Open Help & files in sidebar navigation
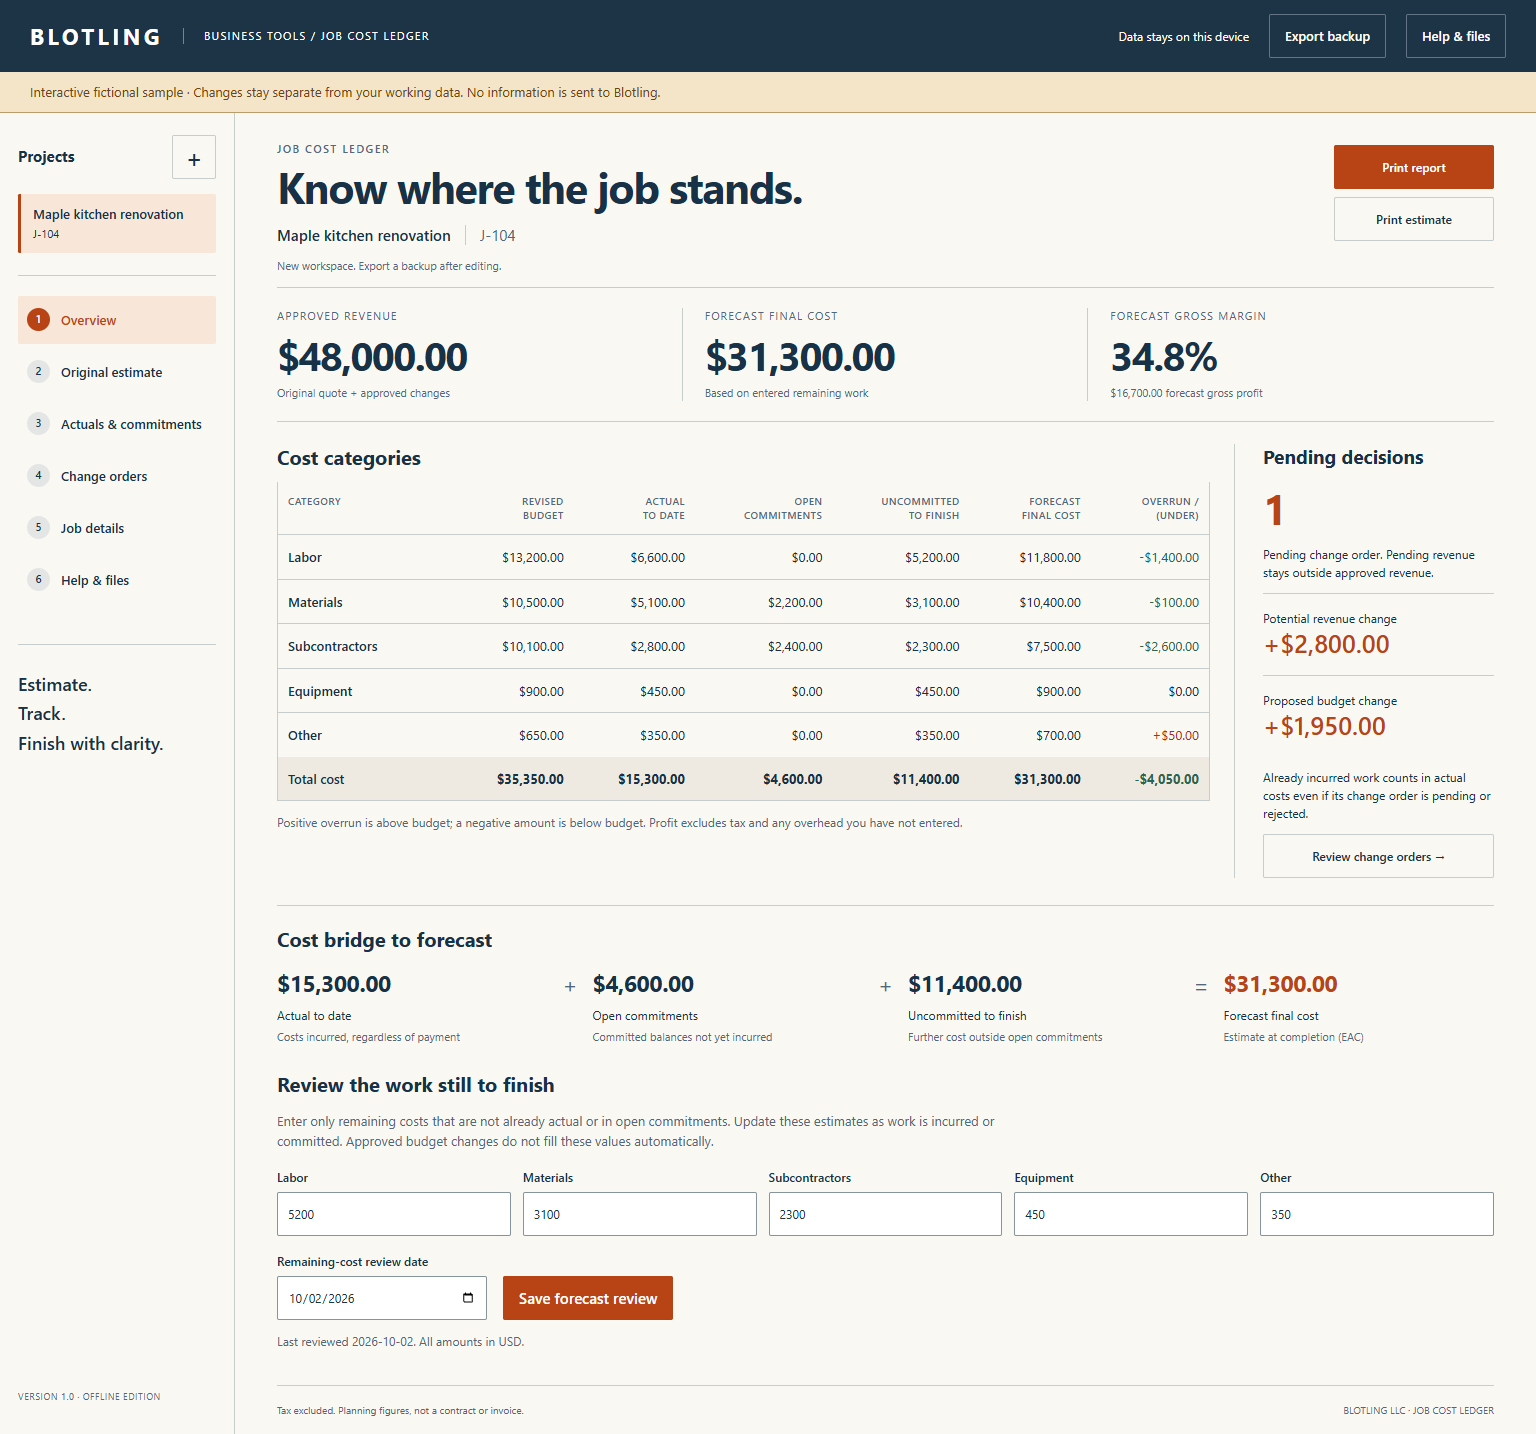Image resolution: width=1536 pixels, height=1434 pixels. [x=117, y=580]
